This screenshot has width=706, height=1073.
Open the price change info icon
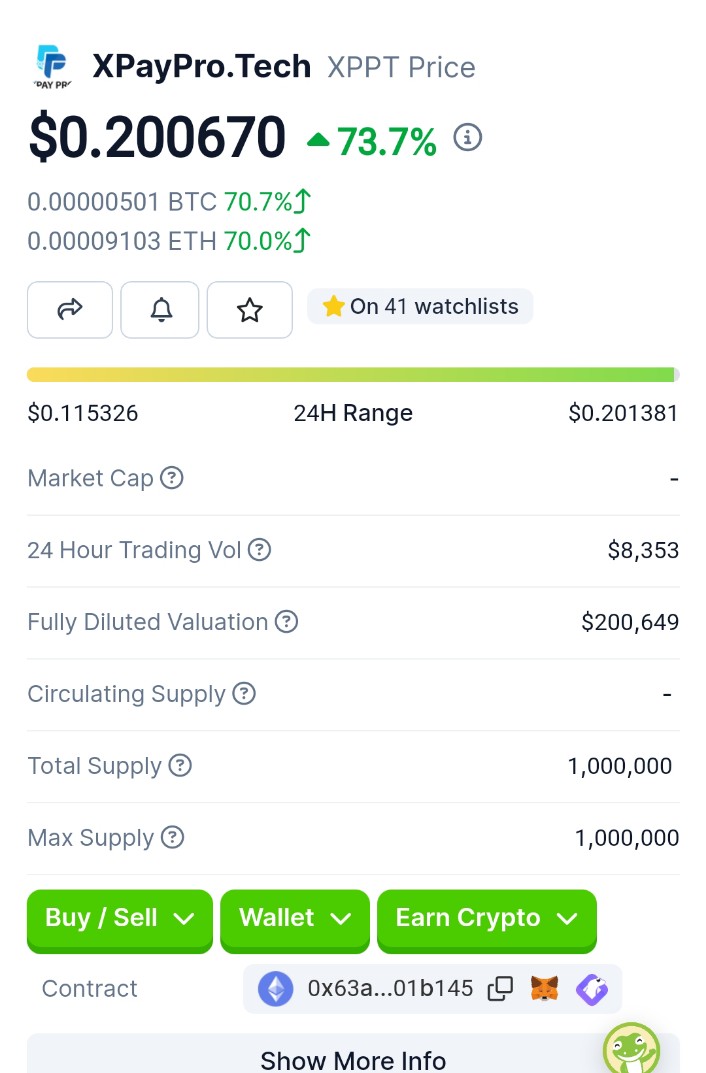tap(468, 138)
